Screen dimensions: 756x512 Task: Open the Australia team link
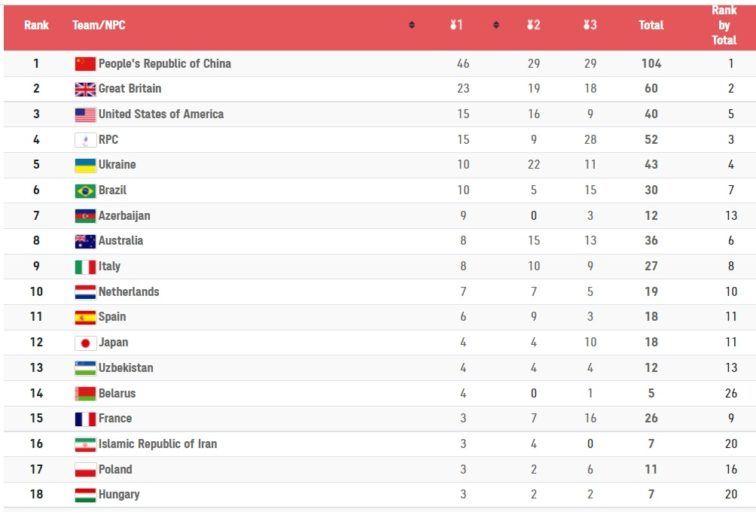click(121, 241)
